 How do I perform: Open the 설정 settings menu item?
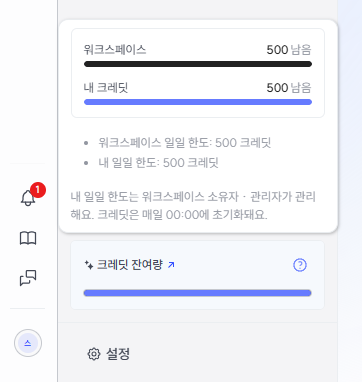(x=108, y=354)
